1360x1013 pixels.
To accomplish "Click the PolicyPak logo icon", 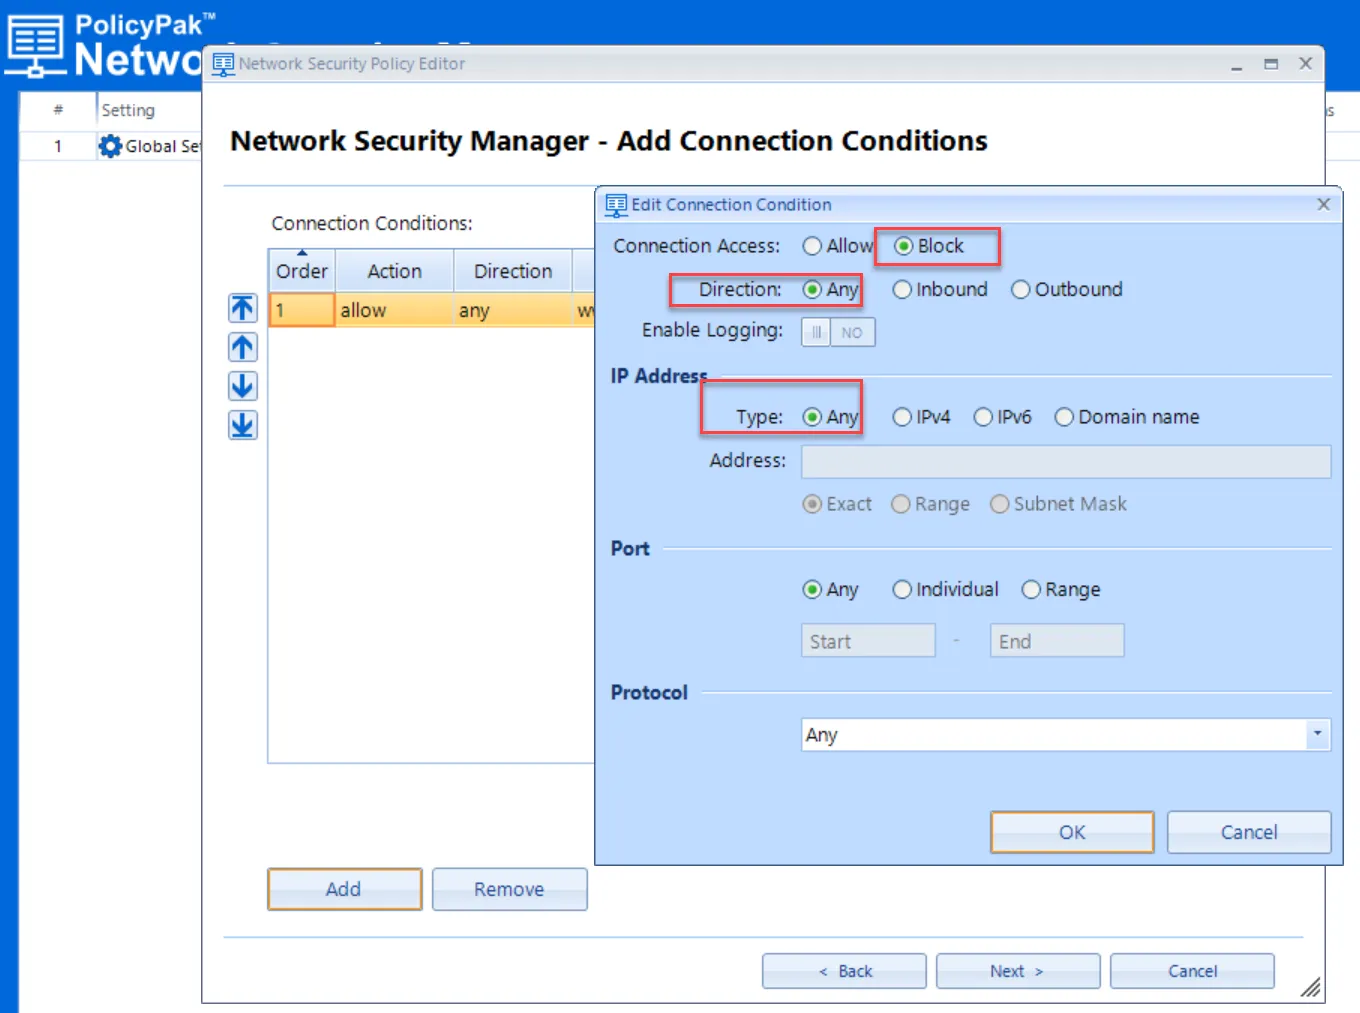I will click(37, 45).
